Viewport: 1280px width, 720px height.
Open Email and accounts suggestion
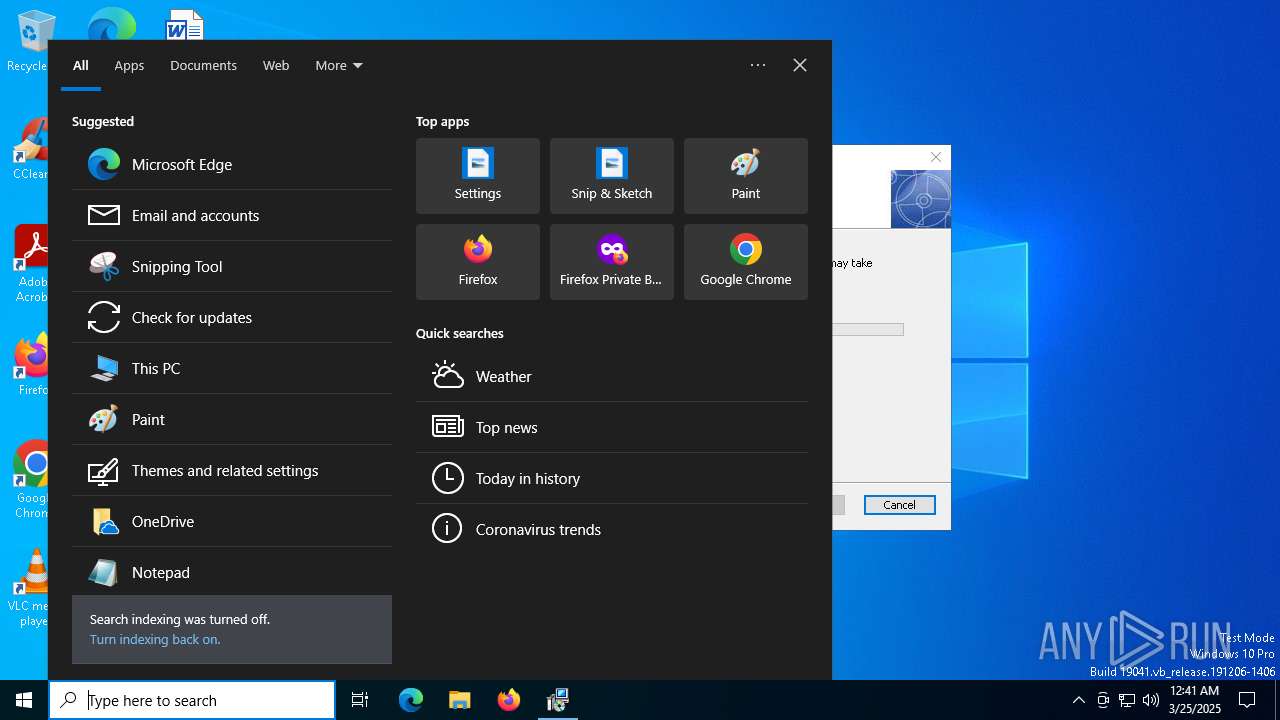click(x=232, y=215)
